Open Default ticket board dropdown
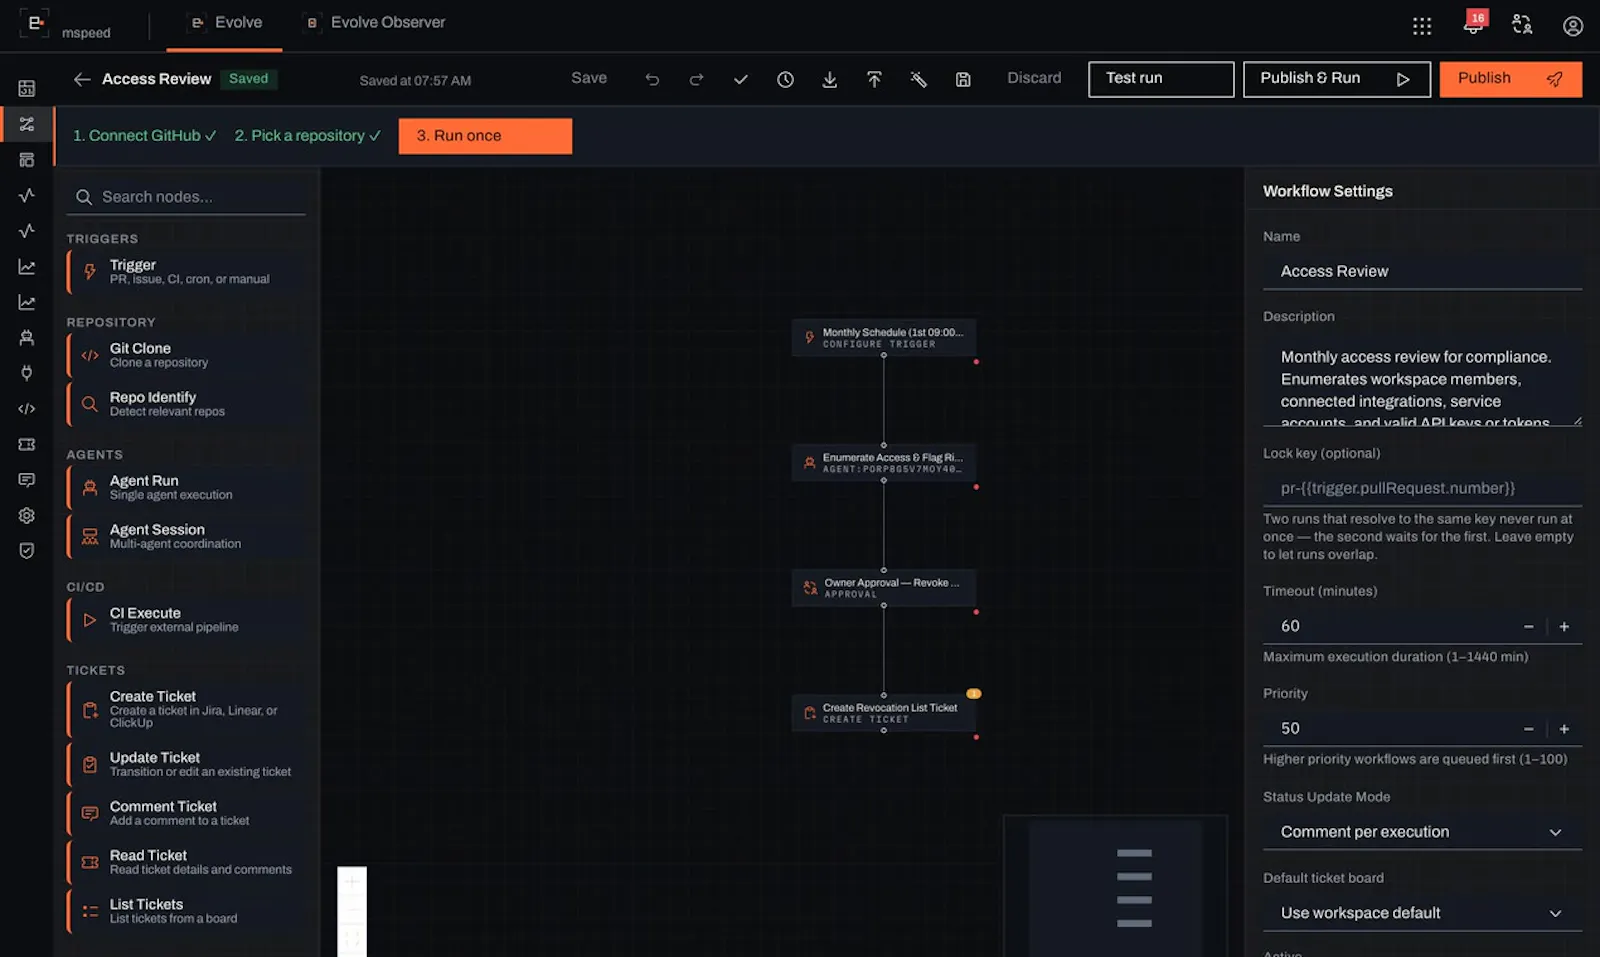Screen dimensions: 1600x957 click(1422, 913)
